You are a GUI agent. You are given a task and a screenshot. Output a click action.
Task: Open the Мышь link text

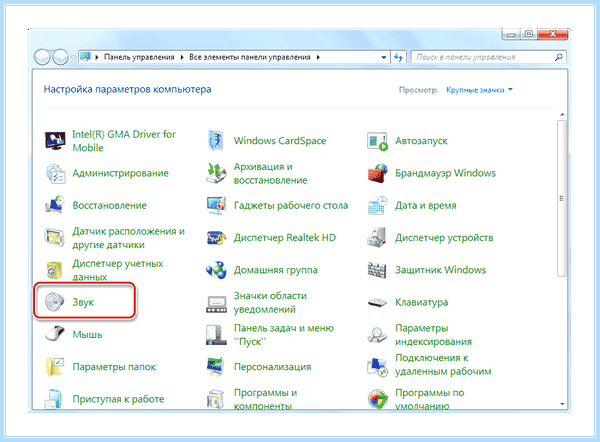pyautogui.click(x=87, y=334)
